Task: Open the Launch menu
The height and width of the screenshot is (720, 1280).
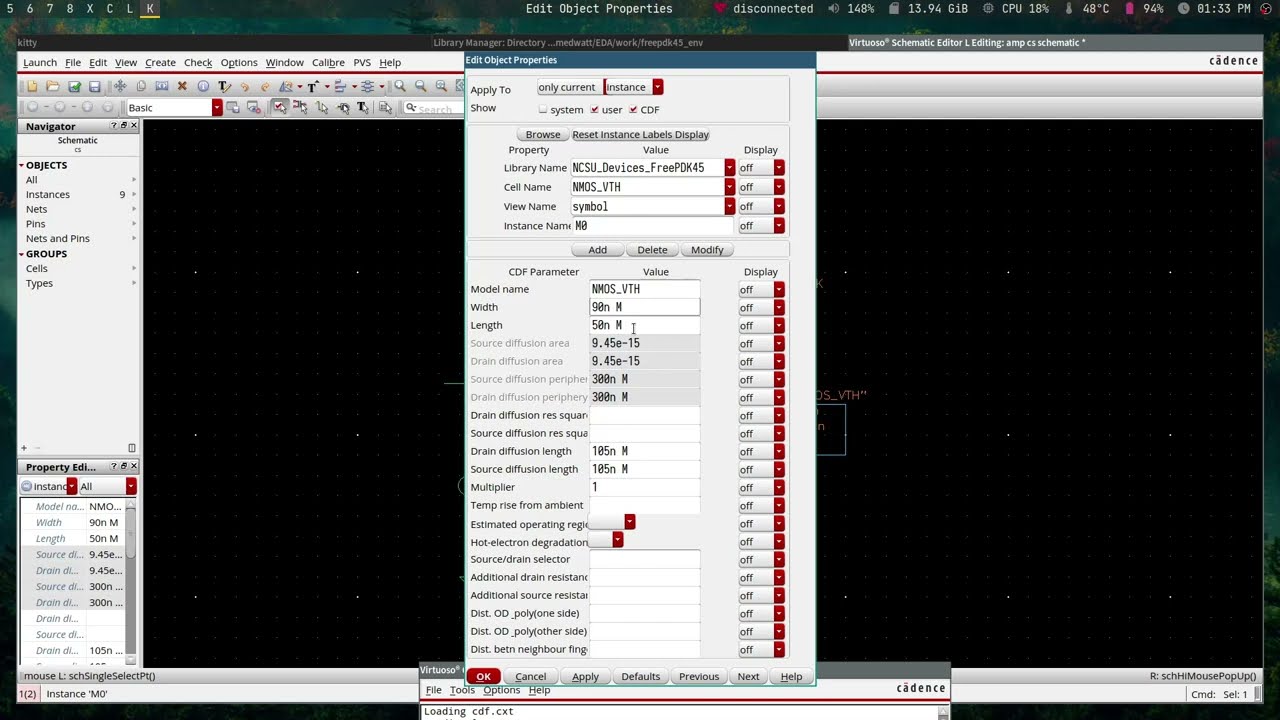Action: [40, 62]
